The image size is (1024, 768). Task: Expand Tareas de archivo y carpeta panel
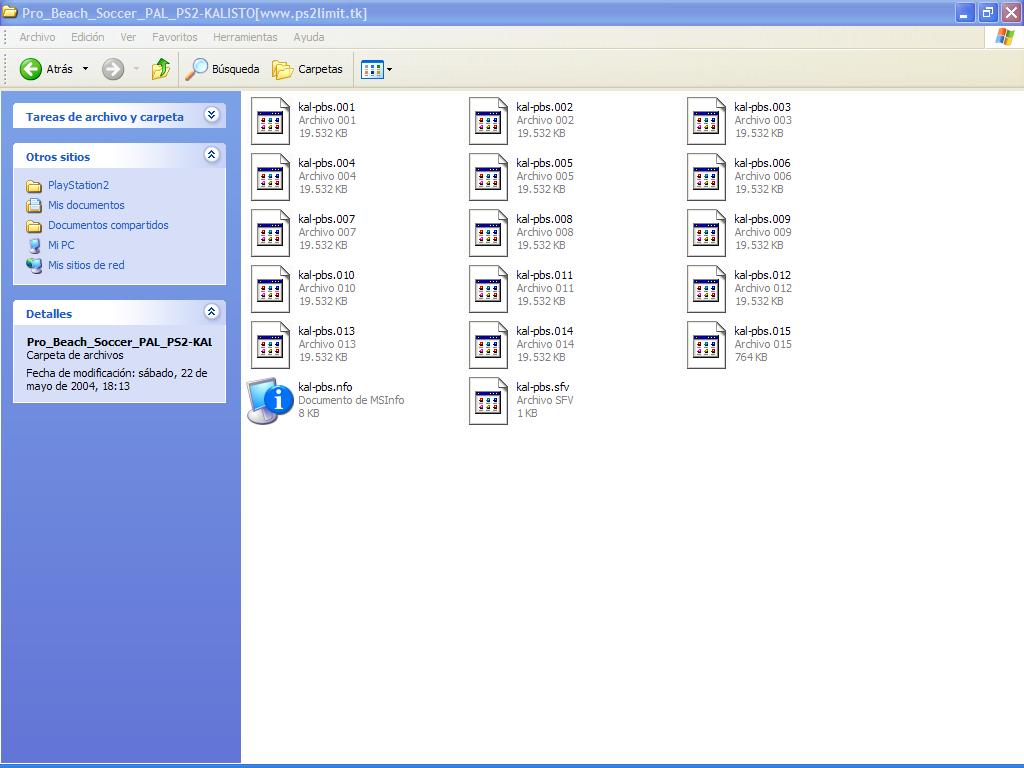click(x=211, y=115)
